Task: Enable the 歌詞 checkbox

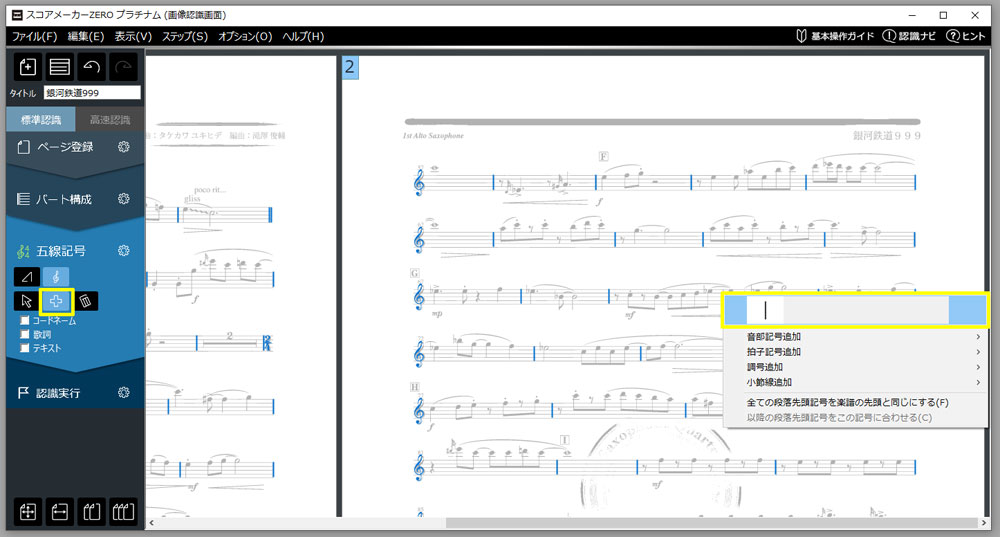Action: [25, 334]
